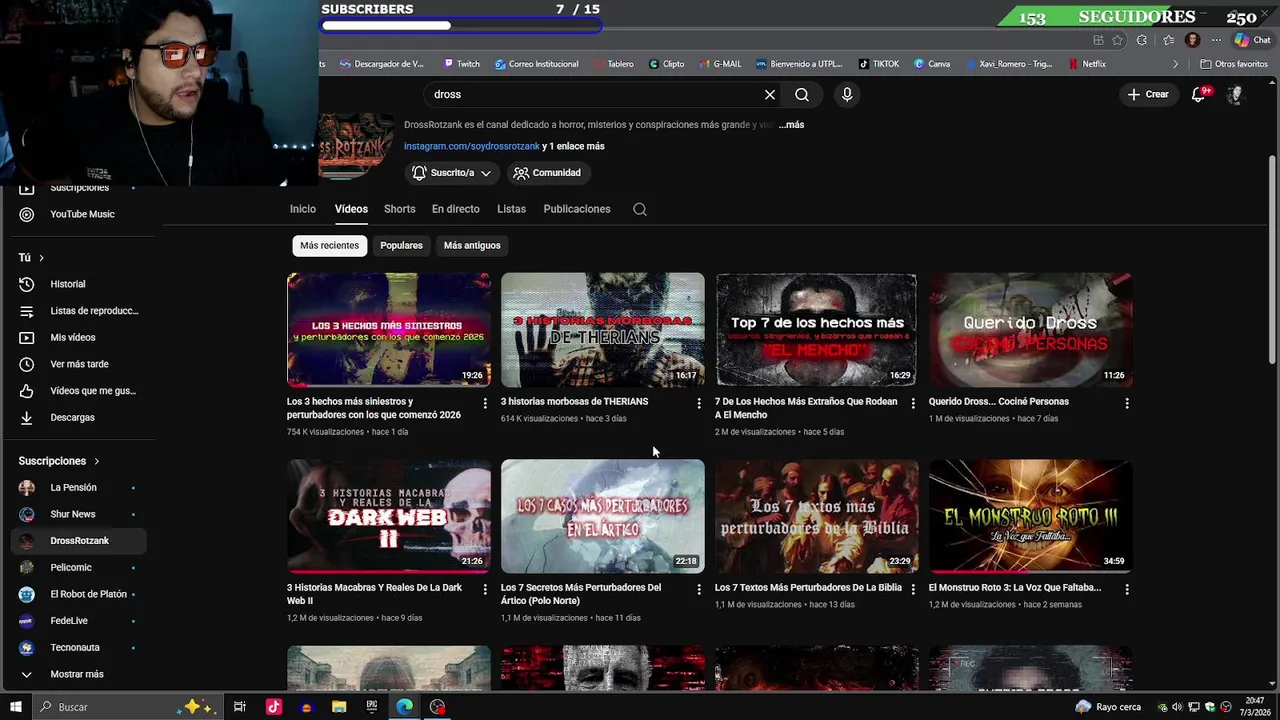
Task: Clear the 'dross' search text with the X
Action: coord(770,94)
